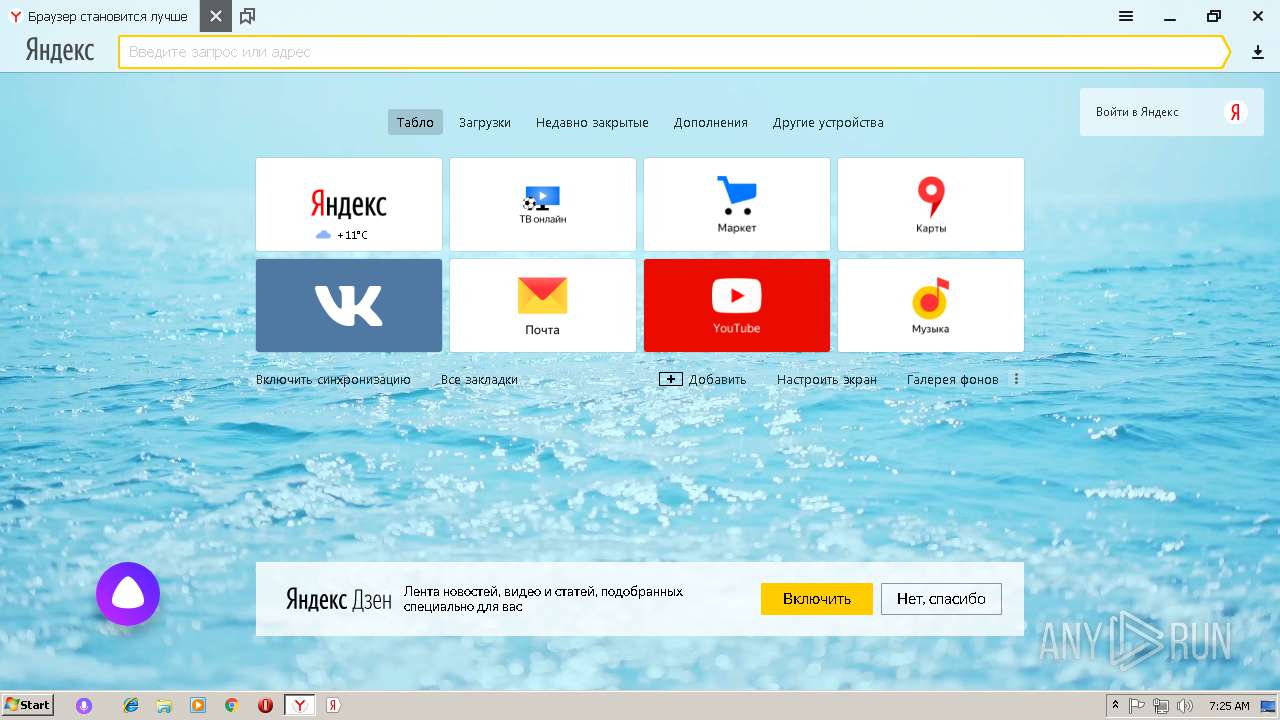Open the Маркет shopping cart tile
The height and width of the screenshot is (720, 1280).
pyautogui.click(x=737, y=204)
